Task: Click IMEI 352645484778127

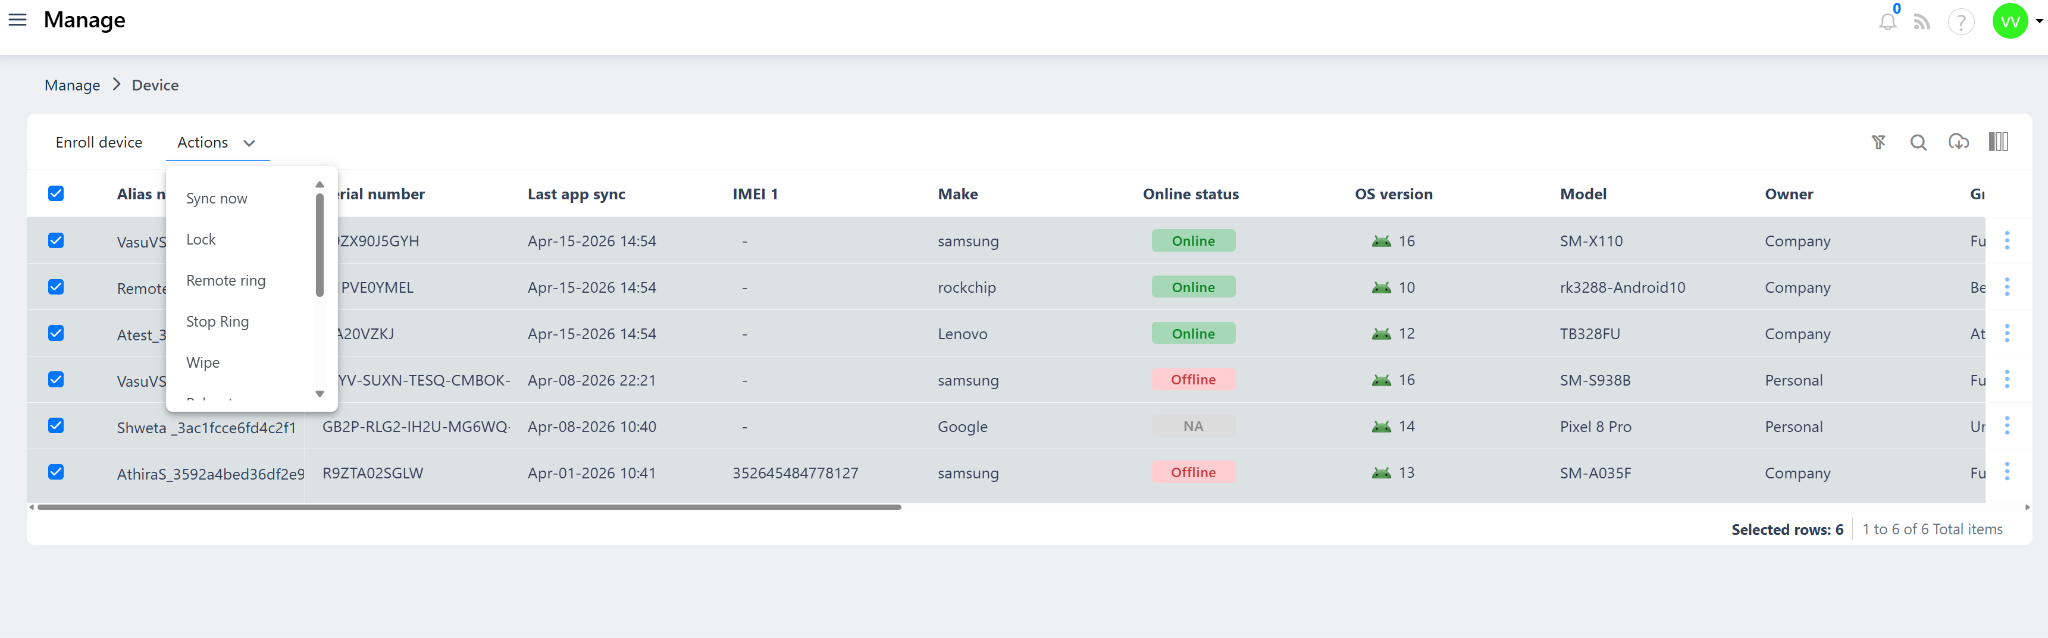Action: [x=795, y=473]
